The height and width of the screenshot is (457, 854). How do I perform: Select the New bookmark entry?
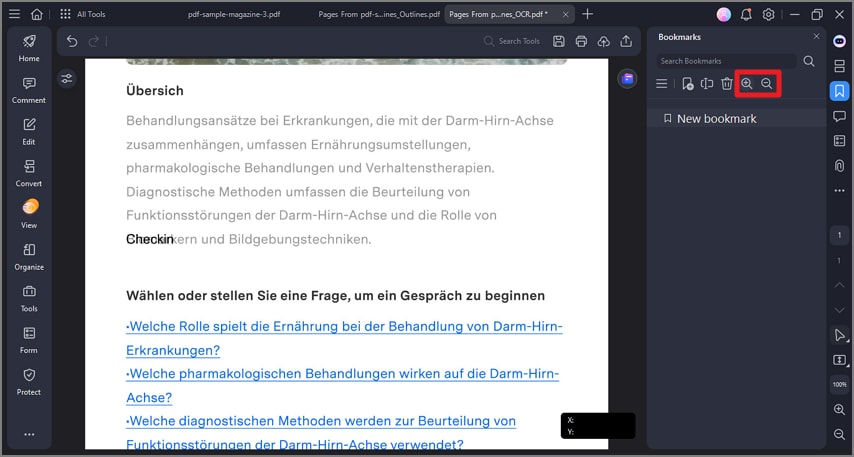tap(736, 118)
